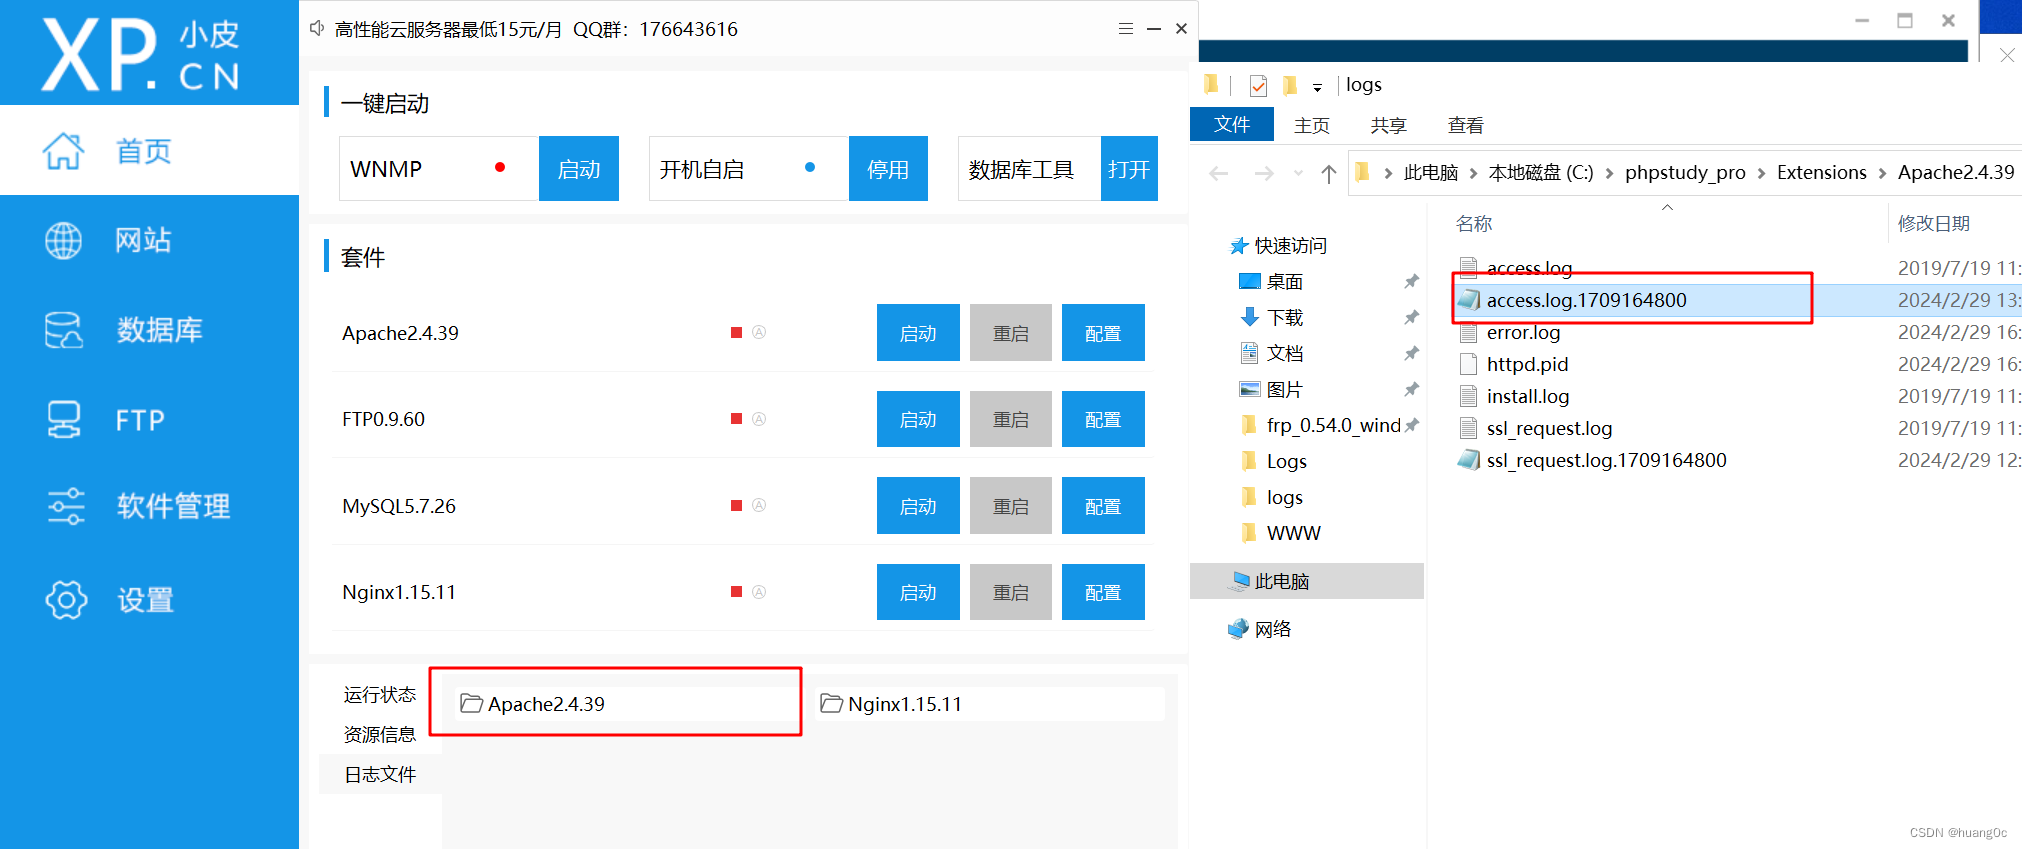Open the 主页 ribbon tab
The height and width of the screenshot is (849, 2022).
(x=1311, y=125)
